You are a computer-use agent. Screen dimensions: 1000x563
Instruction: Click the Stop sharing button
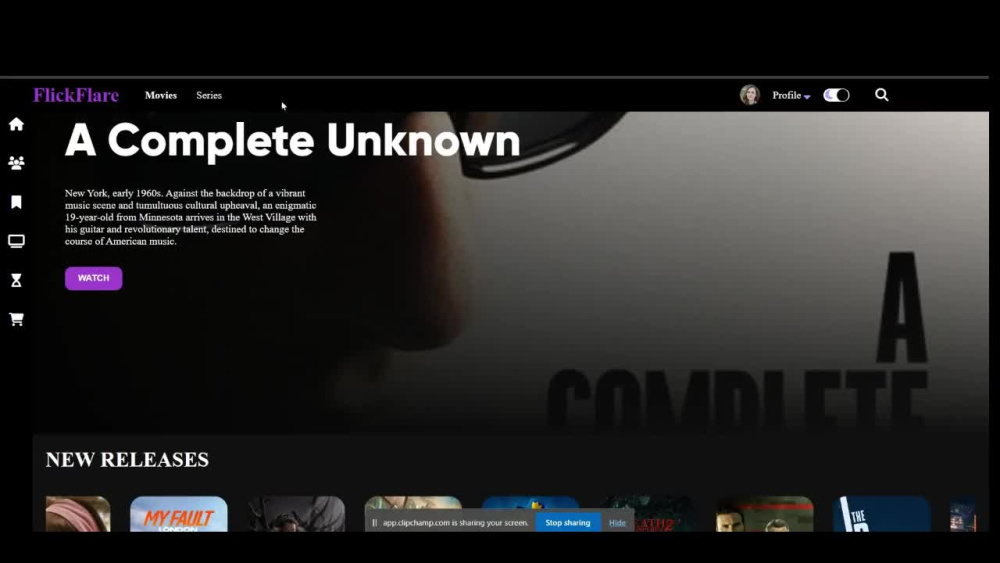tap(568, 523)
